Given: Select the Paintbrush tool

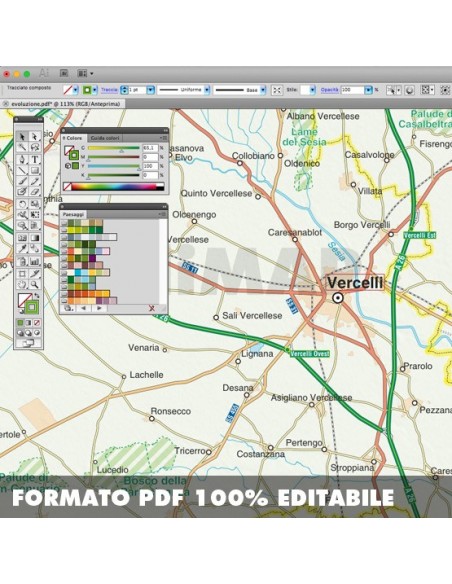Looking at the screenshot, I should point(22,181).
